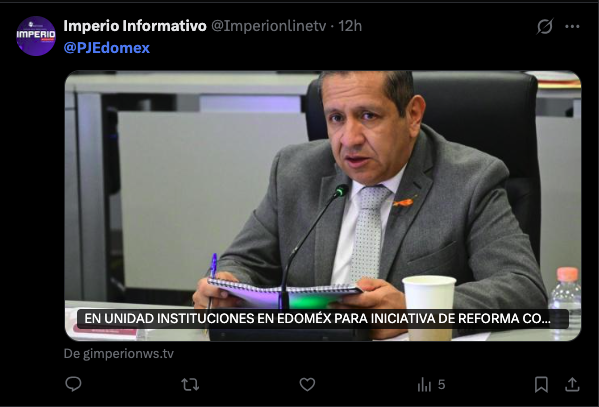
Task: Open the @Imperionlinetv handle
Action: 269,26
